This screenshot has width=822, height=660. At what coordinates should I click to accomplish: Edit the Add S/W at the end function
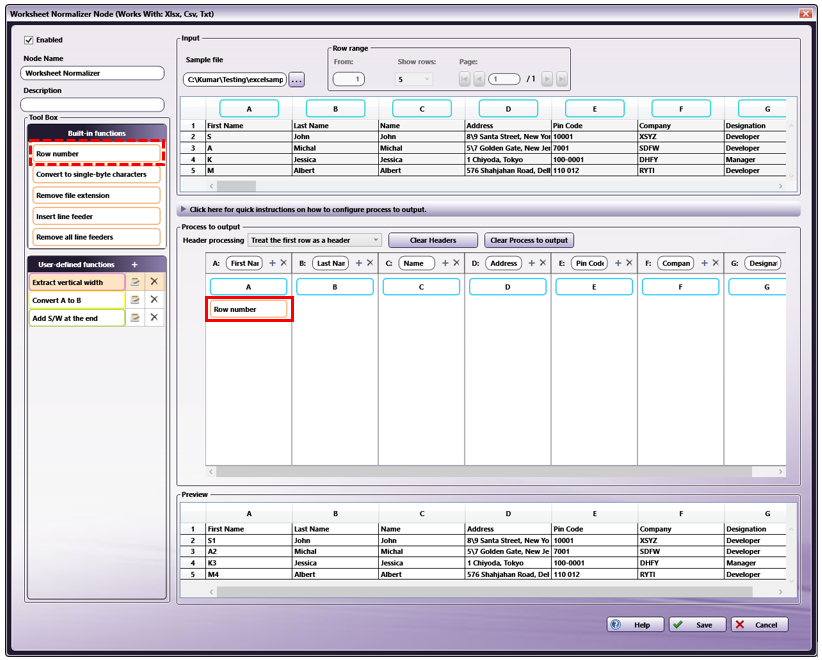135,318
